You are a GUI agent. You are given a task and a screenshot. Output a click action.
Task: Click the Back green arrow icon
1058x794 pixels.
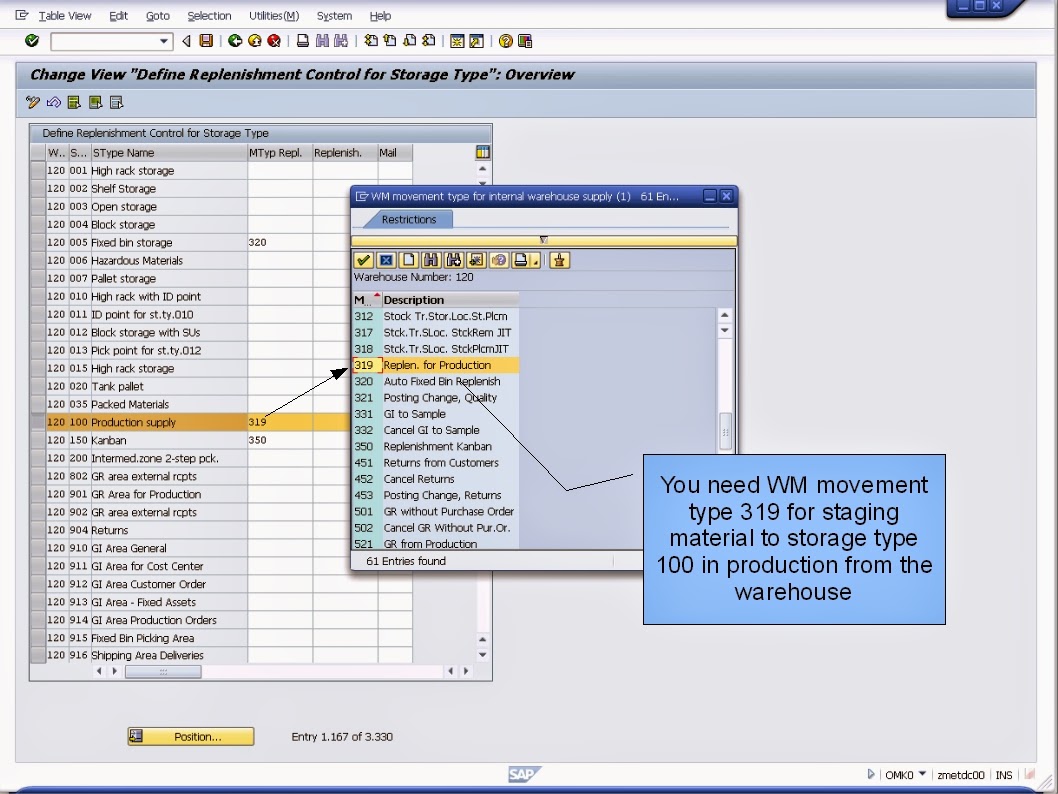click(234, 41)
